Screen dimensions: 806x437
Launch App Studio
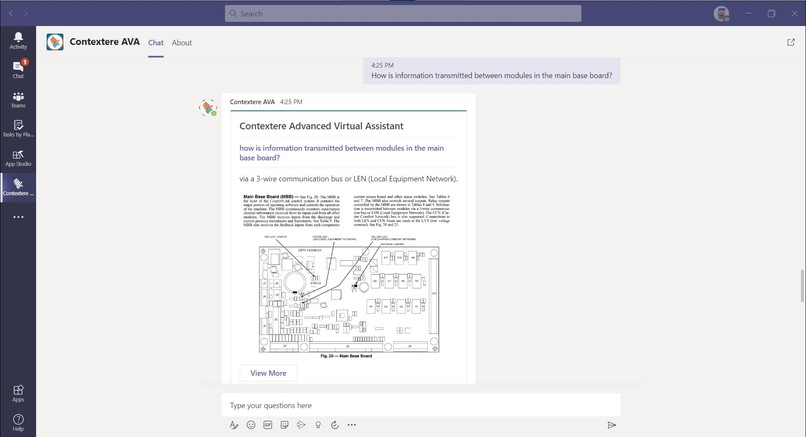pos(18,158)
